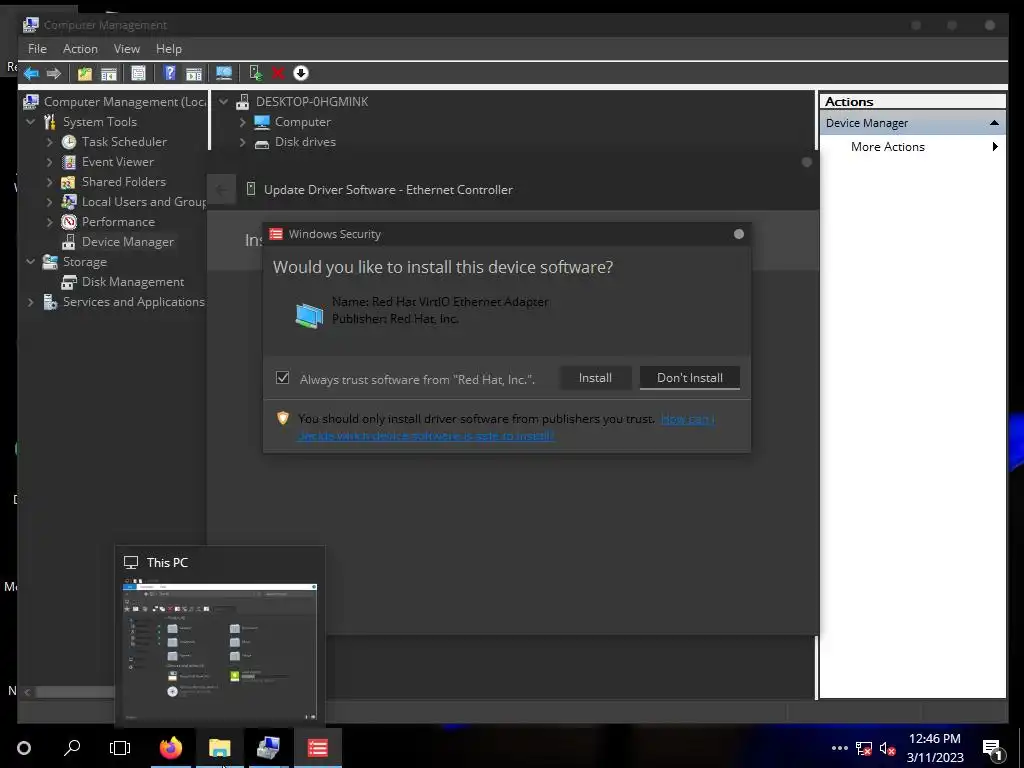Image resolution: width=1024 pixels, height=768 pixels.
Task: Click the Don't Install button
Action: (x=690, y=377)
